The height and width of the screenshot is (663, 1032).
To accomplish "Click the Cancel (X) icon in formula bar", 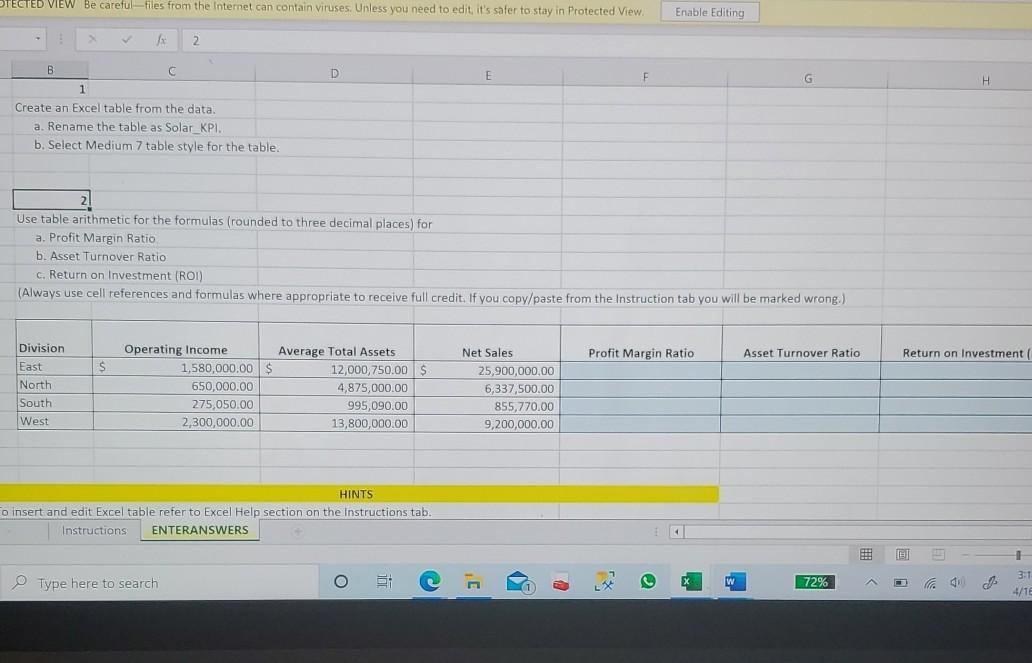I will tap(93, 41).
